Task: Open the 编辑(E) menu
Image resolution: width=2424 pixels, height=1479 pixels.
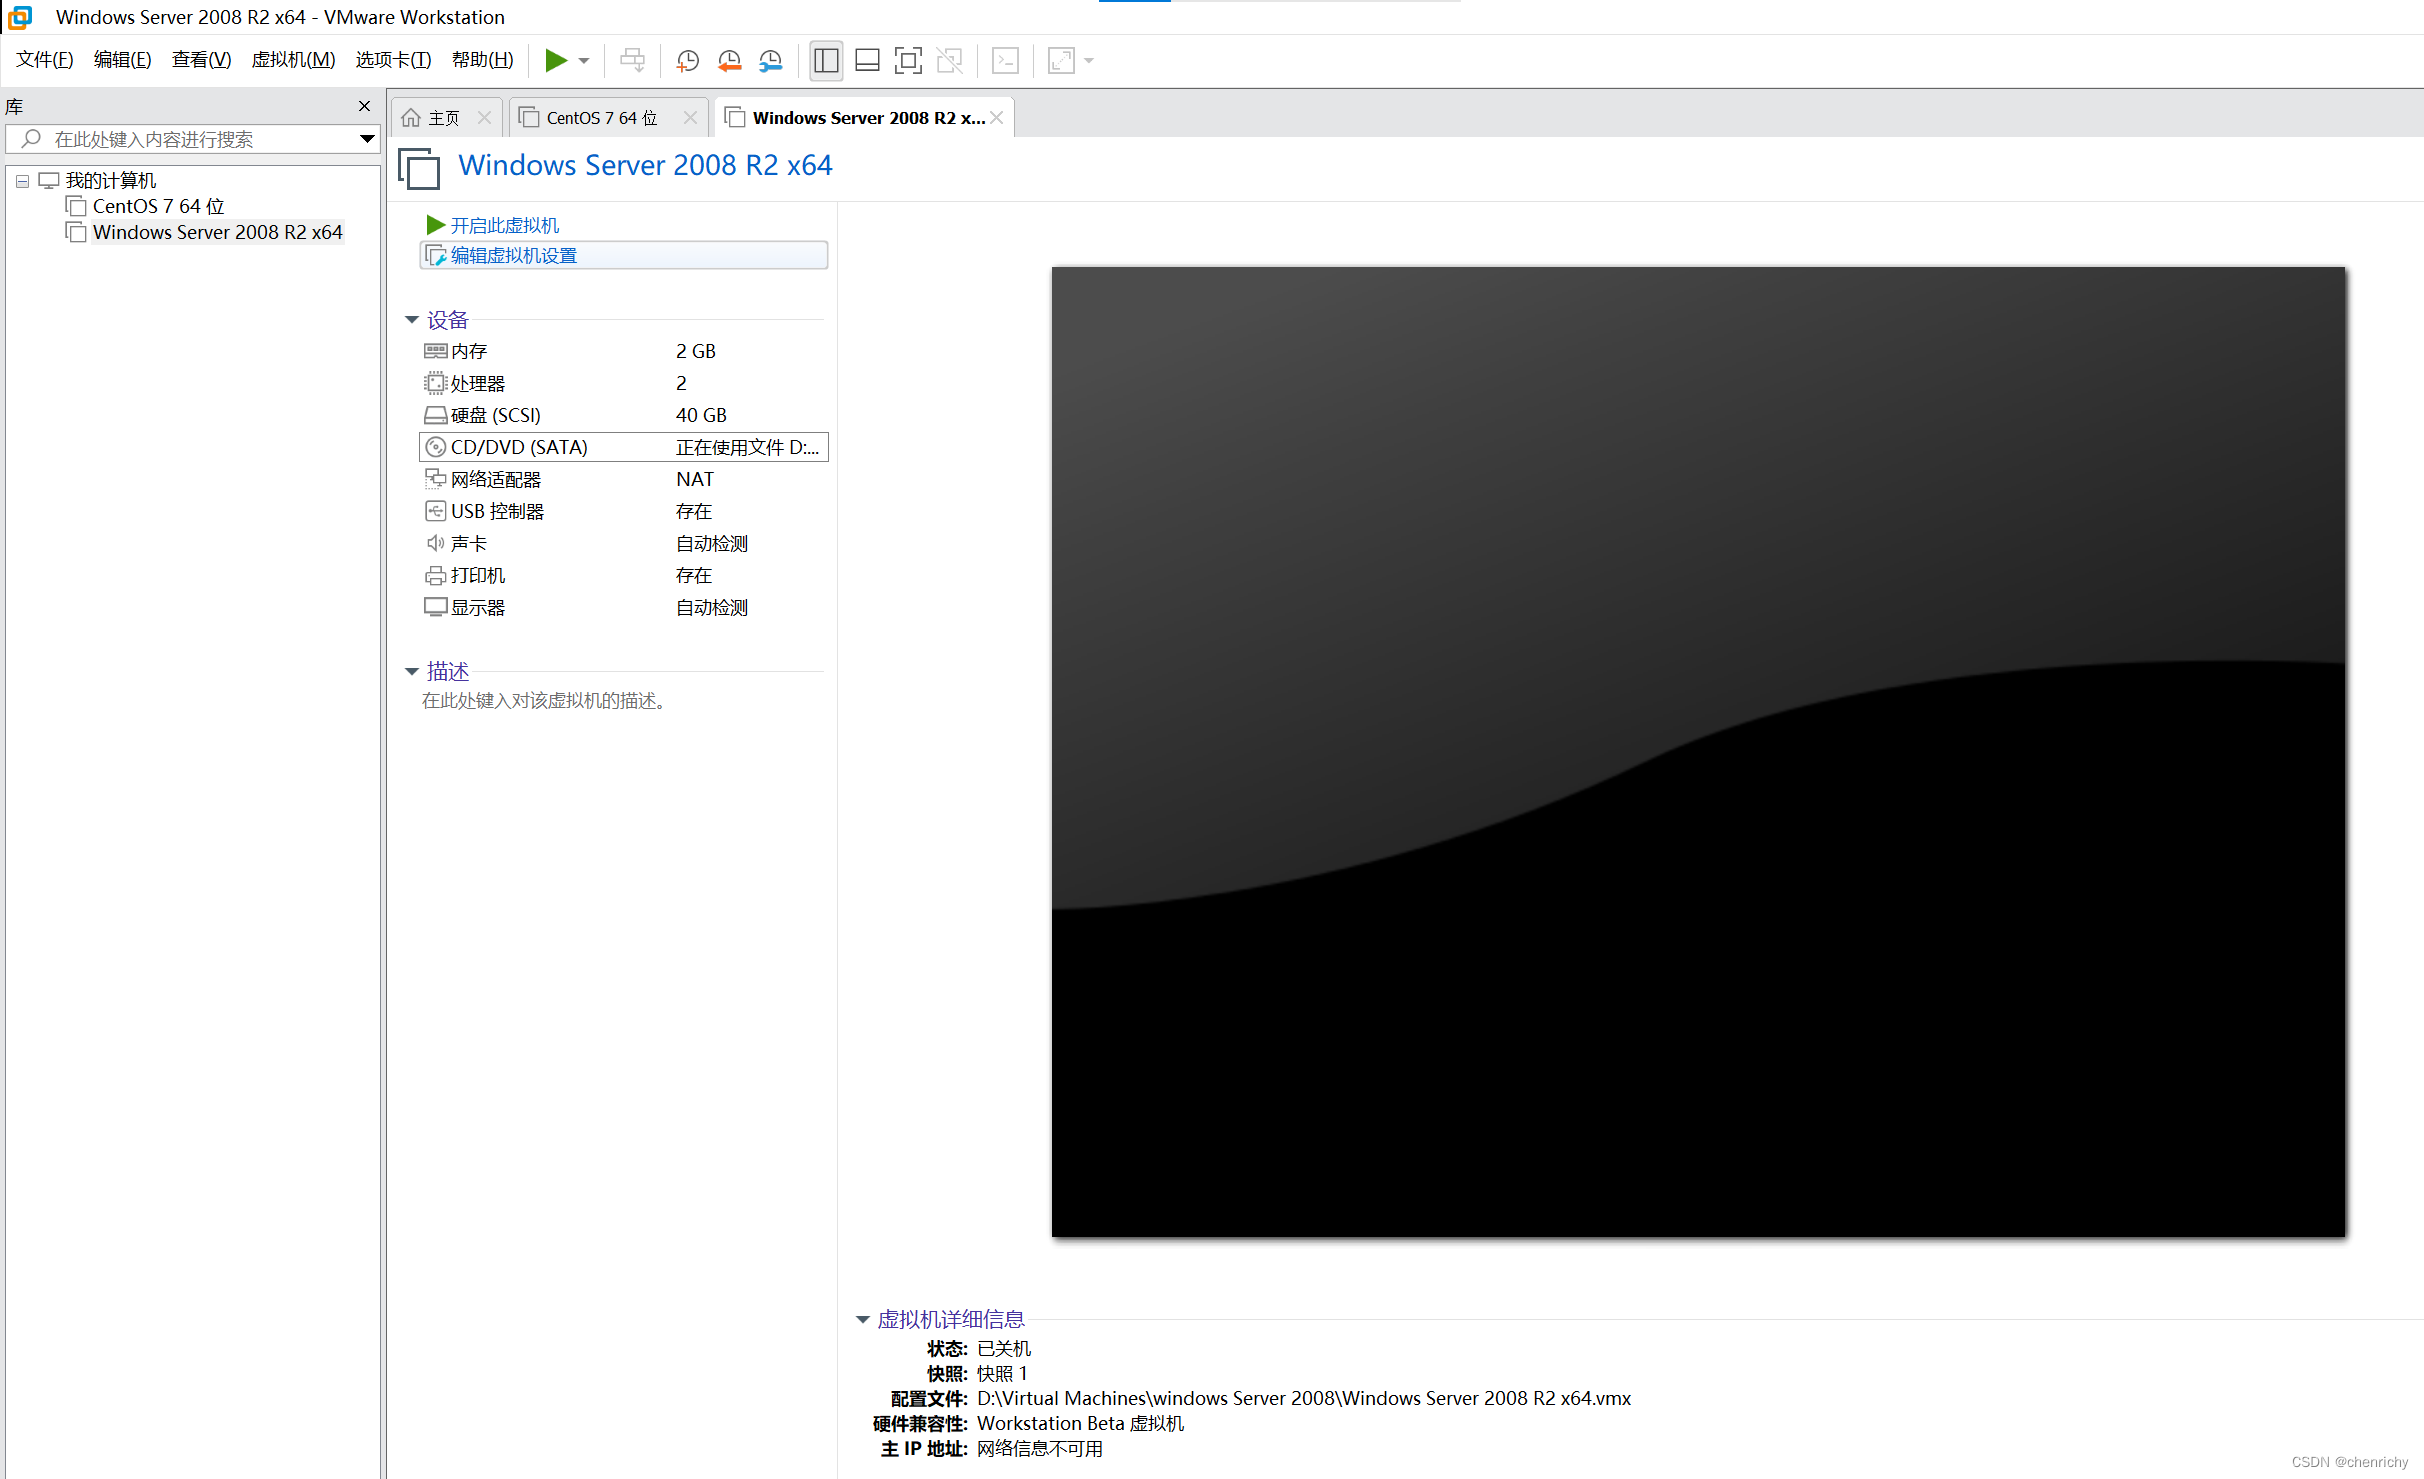Action: pos(123,60)
